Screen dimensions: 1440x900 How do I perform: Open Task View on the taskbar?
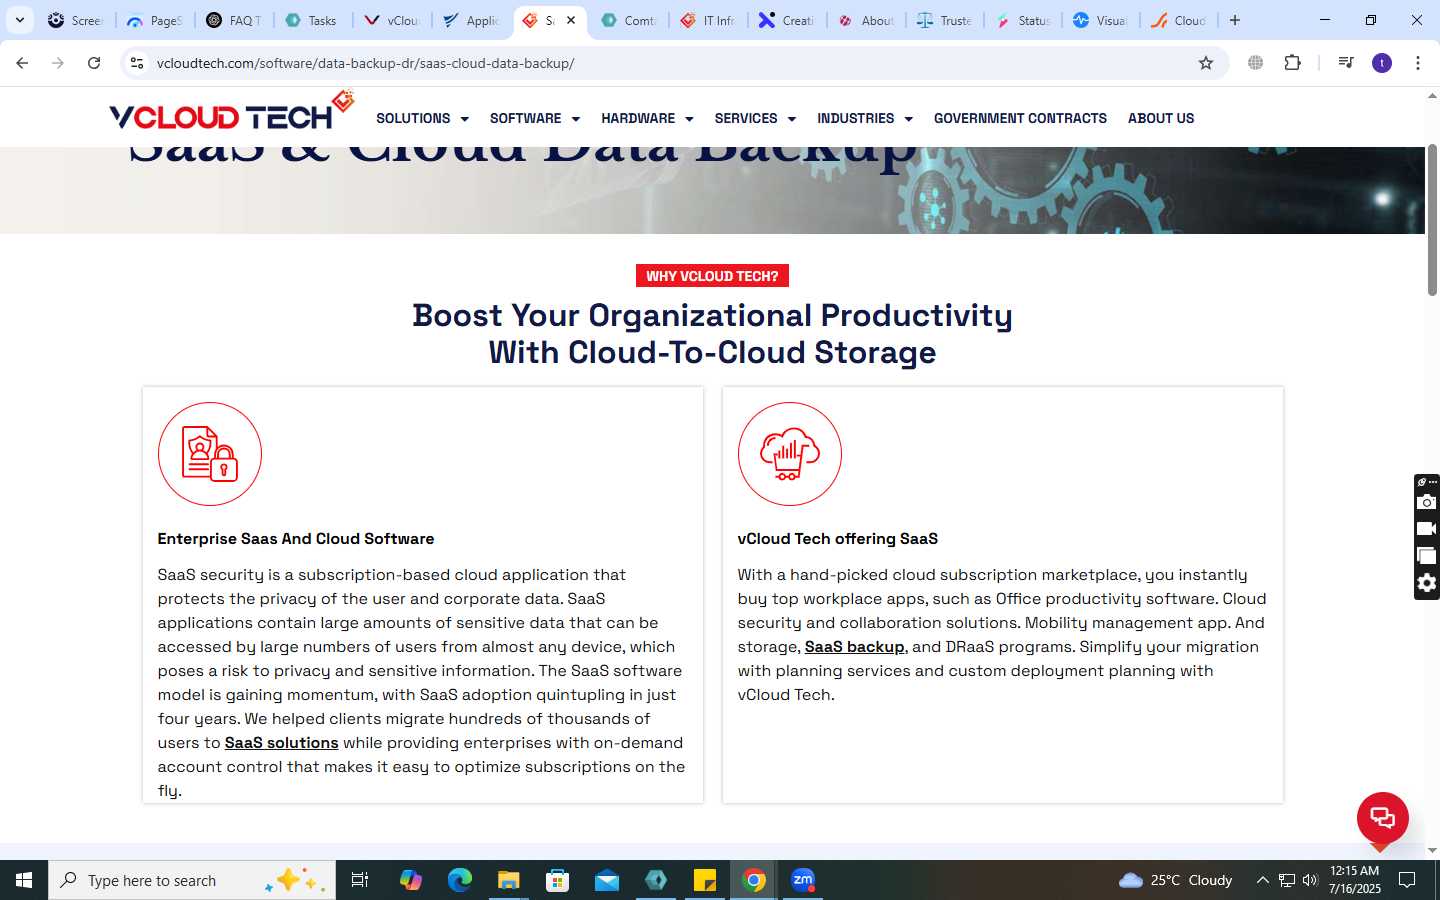(360, 880)
